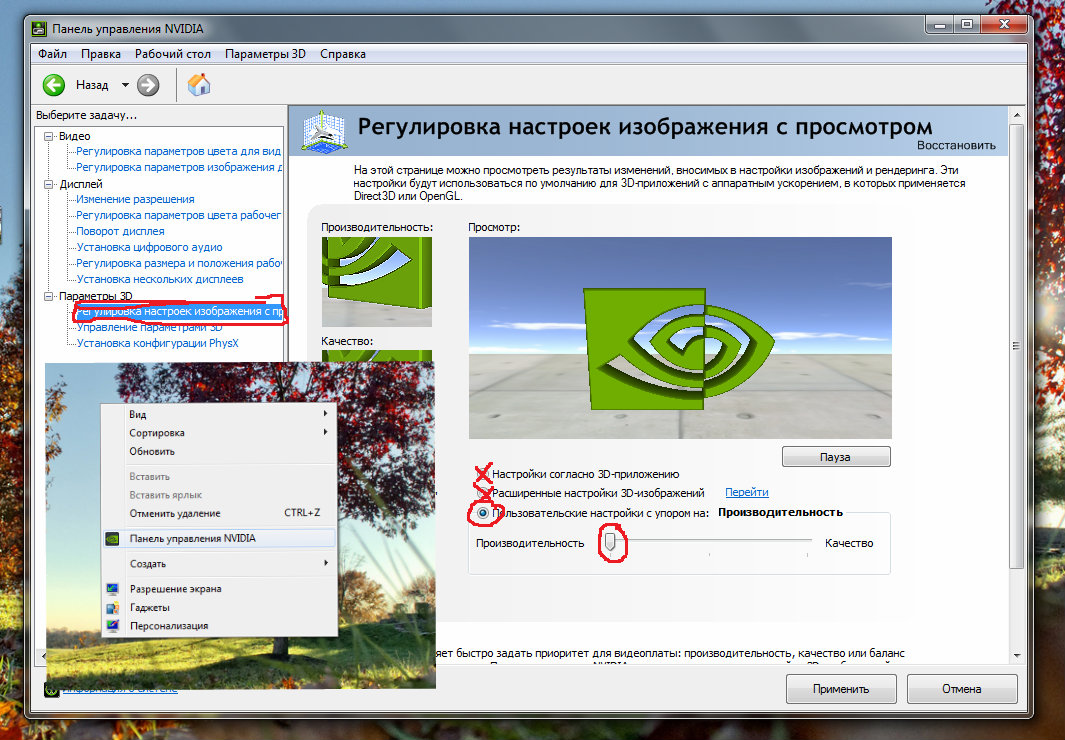
Task: Open the Справка menu
Action: (x=342, y=54)
